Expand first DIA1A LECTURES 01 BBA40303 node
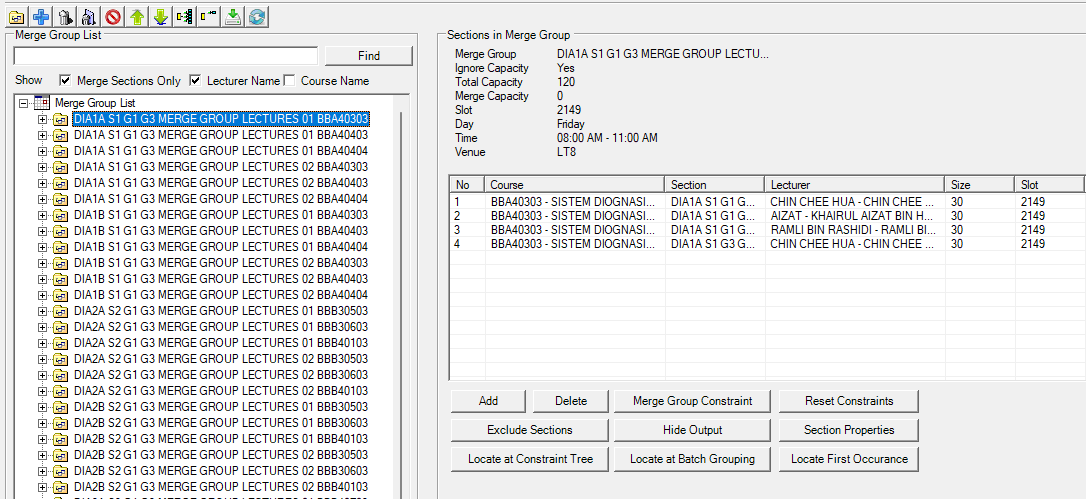The image size is (1086, 499). [x=42, y=119]
